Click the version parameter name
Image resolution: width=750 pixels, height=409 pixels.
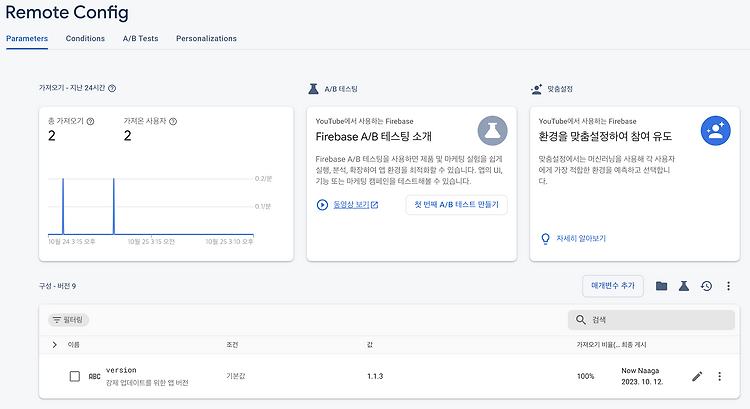pyautogui.click(x=121, y=370)
